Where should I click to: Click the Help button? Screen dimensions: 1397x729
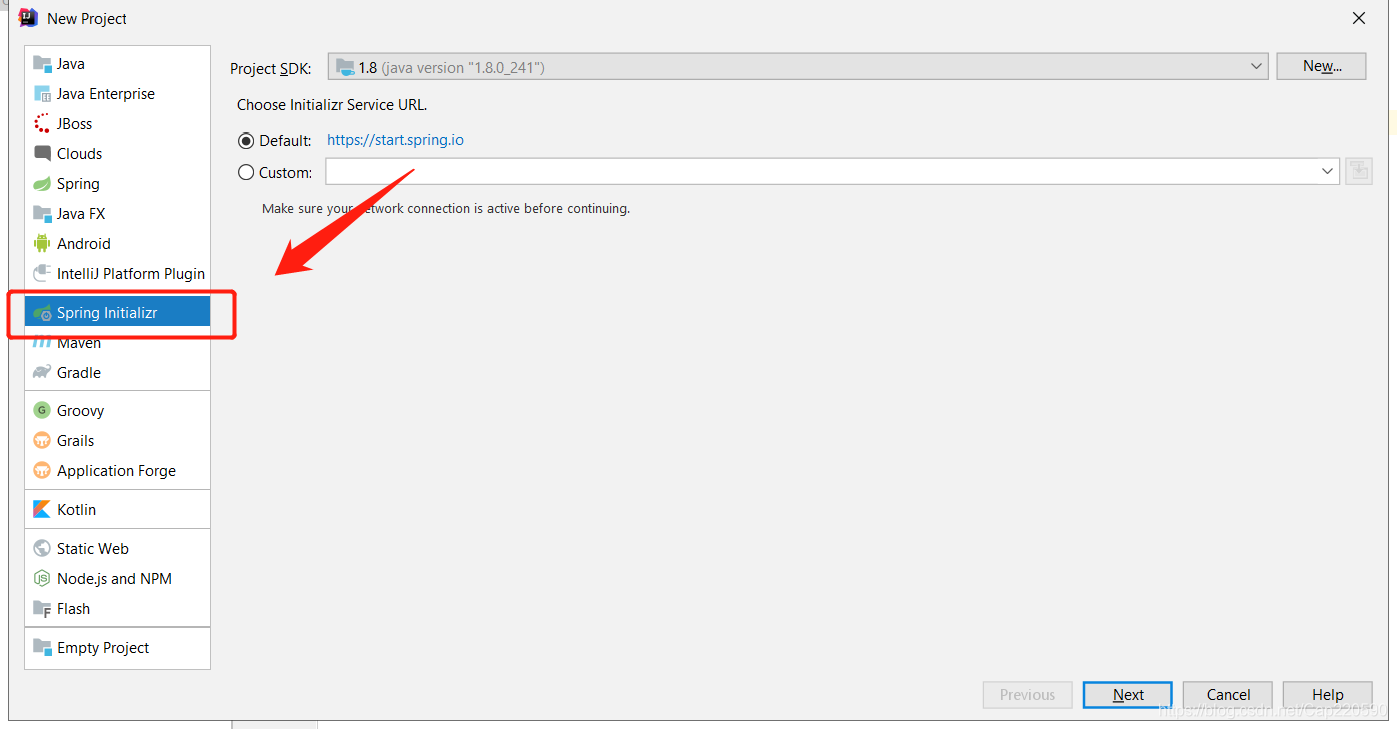(x=1328, y=695)
